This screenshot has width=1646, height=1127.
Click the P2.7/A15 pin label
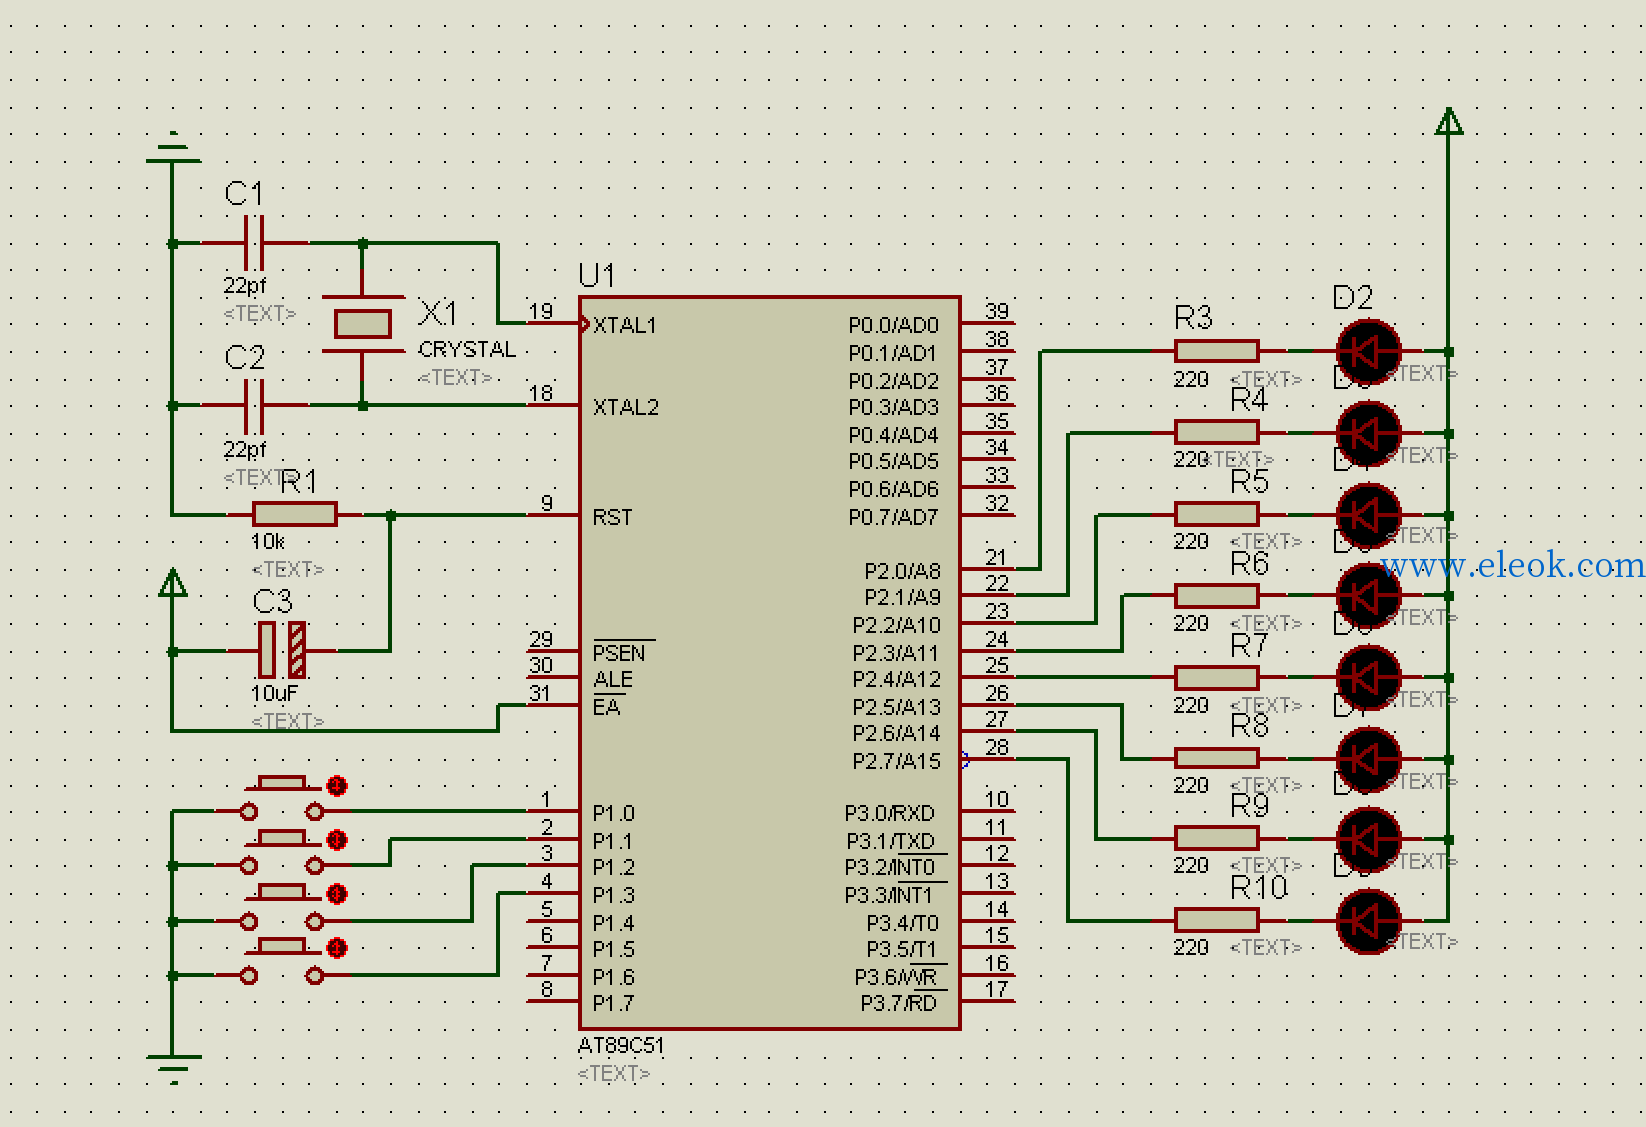[897, 761]
